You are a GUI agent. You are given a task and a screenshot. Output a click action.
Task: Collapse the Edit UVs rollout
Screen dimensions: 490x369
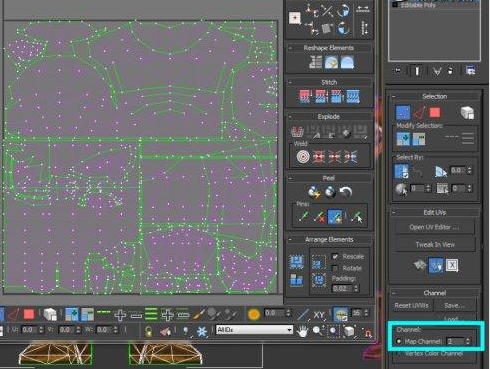click(394, 213)
